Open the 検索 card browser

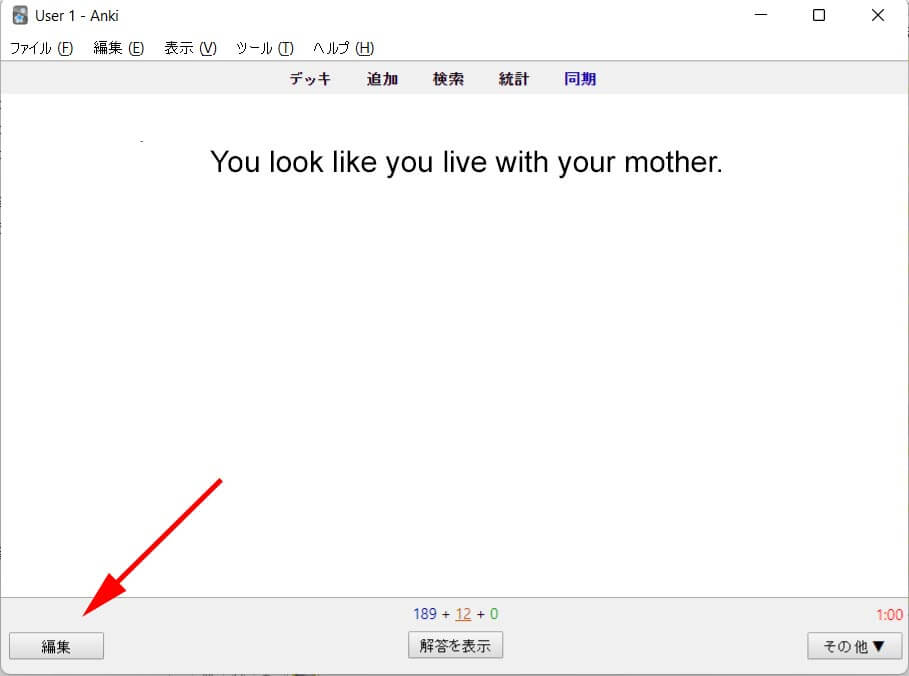[x=448, y=79]
